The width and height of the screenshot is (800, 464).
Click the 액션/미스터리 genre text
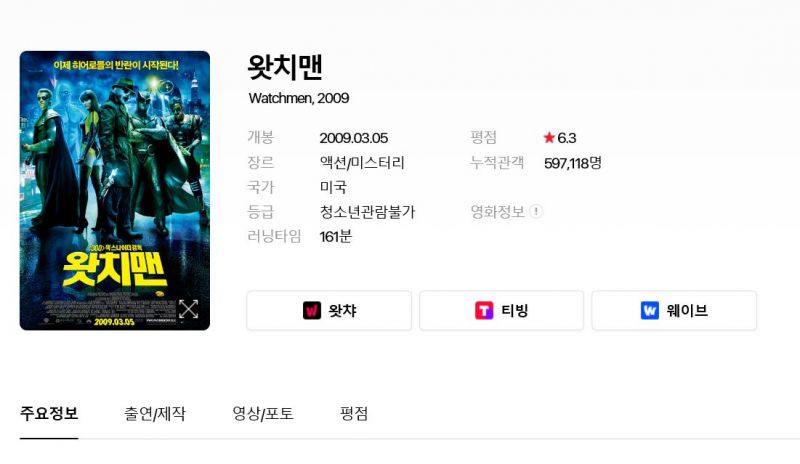[362, 163]
